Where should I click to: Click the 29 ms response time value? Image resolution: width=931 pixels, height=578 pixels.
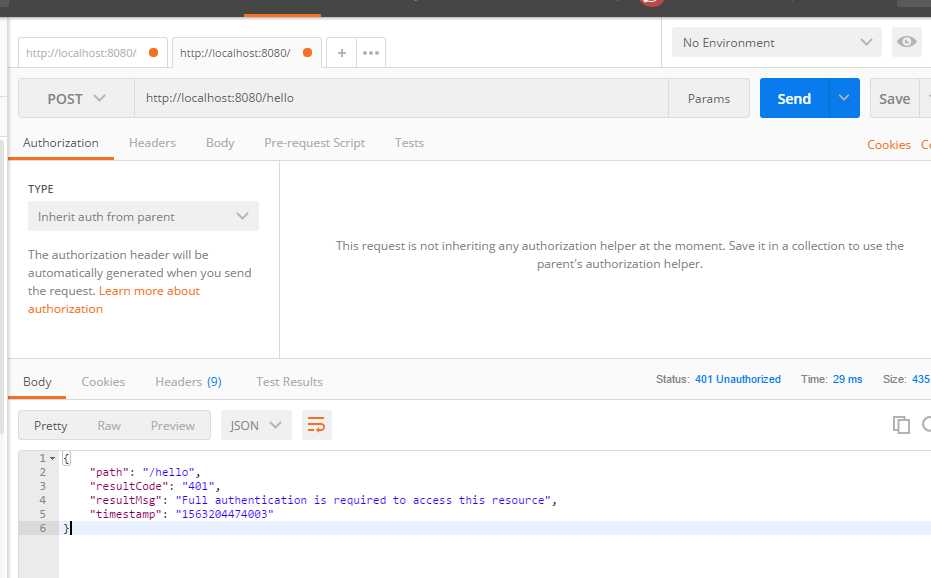point(847,380)
